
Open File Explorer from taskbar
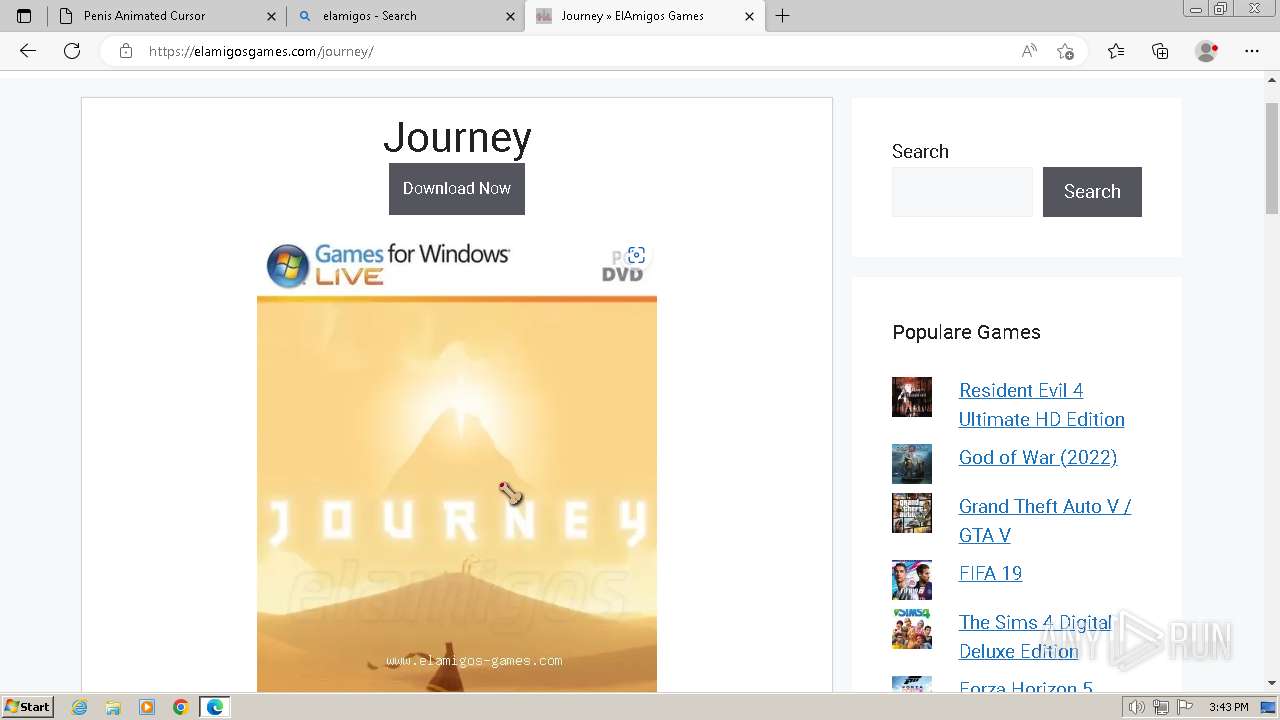(x=113, y=707)
